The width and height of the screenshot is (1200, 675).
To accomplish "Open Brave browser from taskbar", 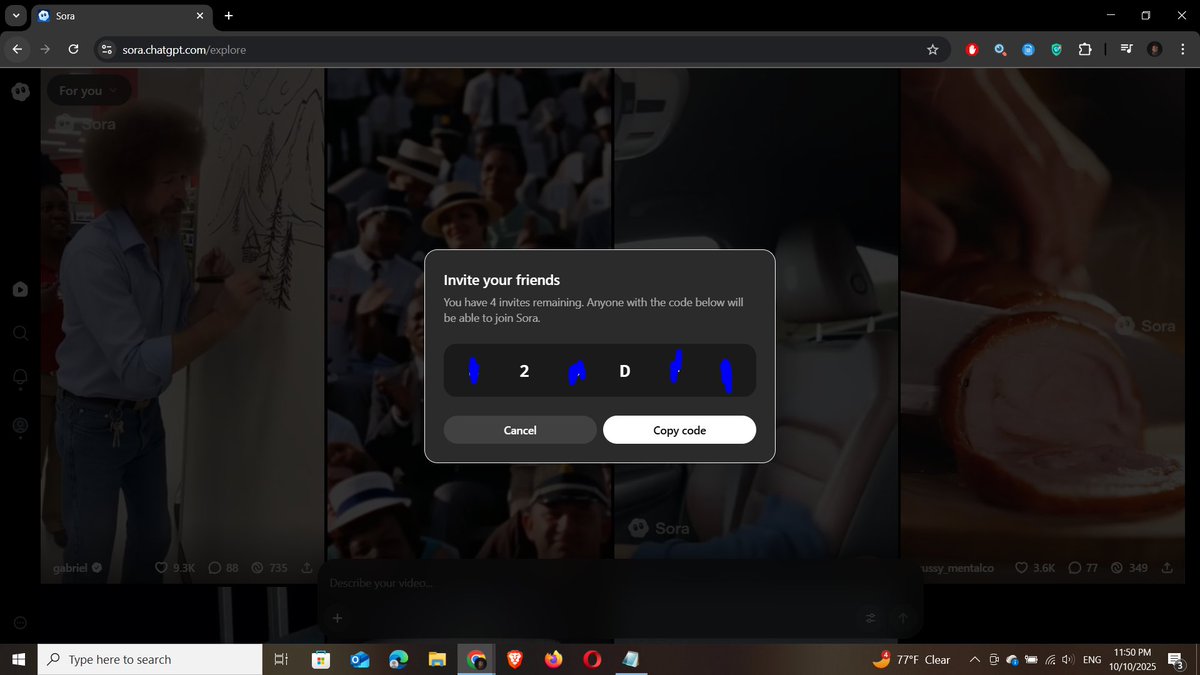I will click(515, 659).
